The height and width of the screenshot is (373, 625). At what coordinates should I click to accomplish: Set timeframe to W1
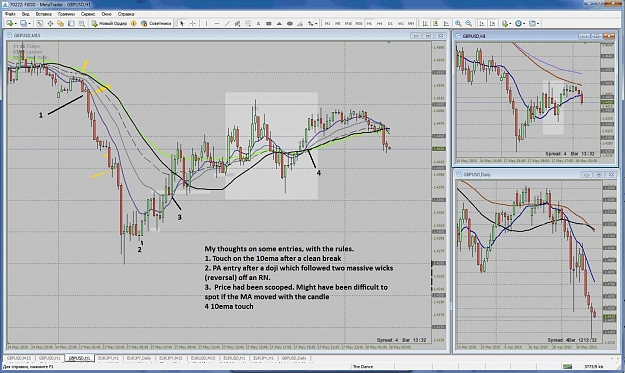pos(401,24)
